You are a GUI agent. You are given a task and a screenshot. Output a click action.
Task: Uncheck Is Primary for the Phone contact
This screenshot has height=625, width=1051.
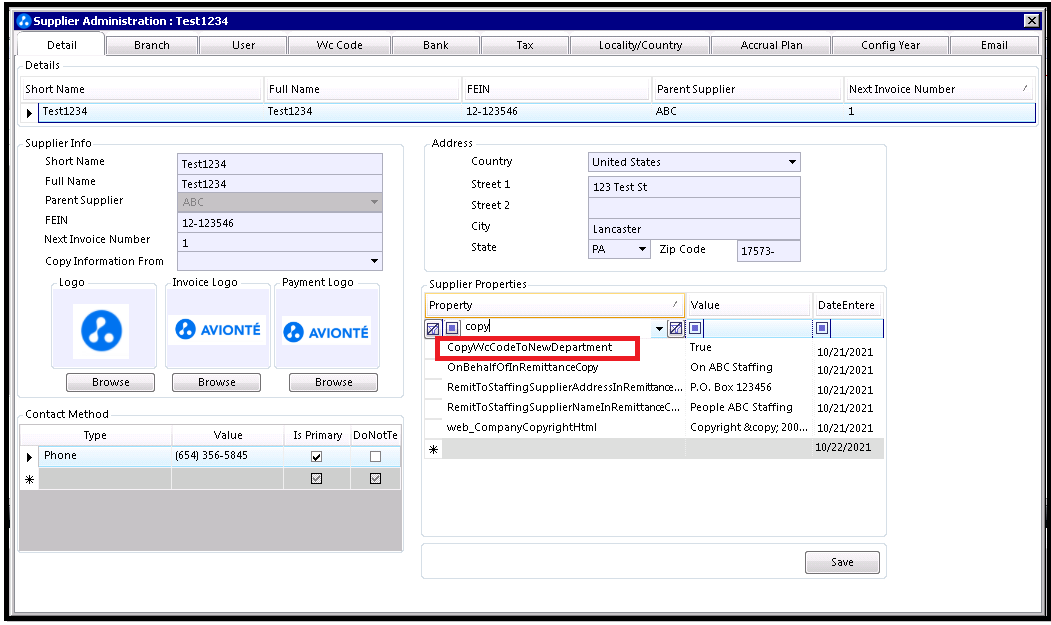(x=316, y=457)
